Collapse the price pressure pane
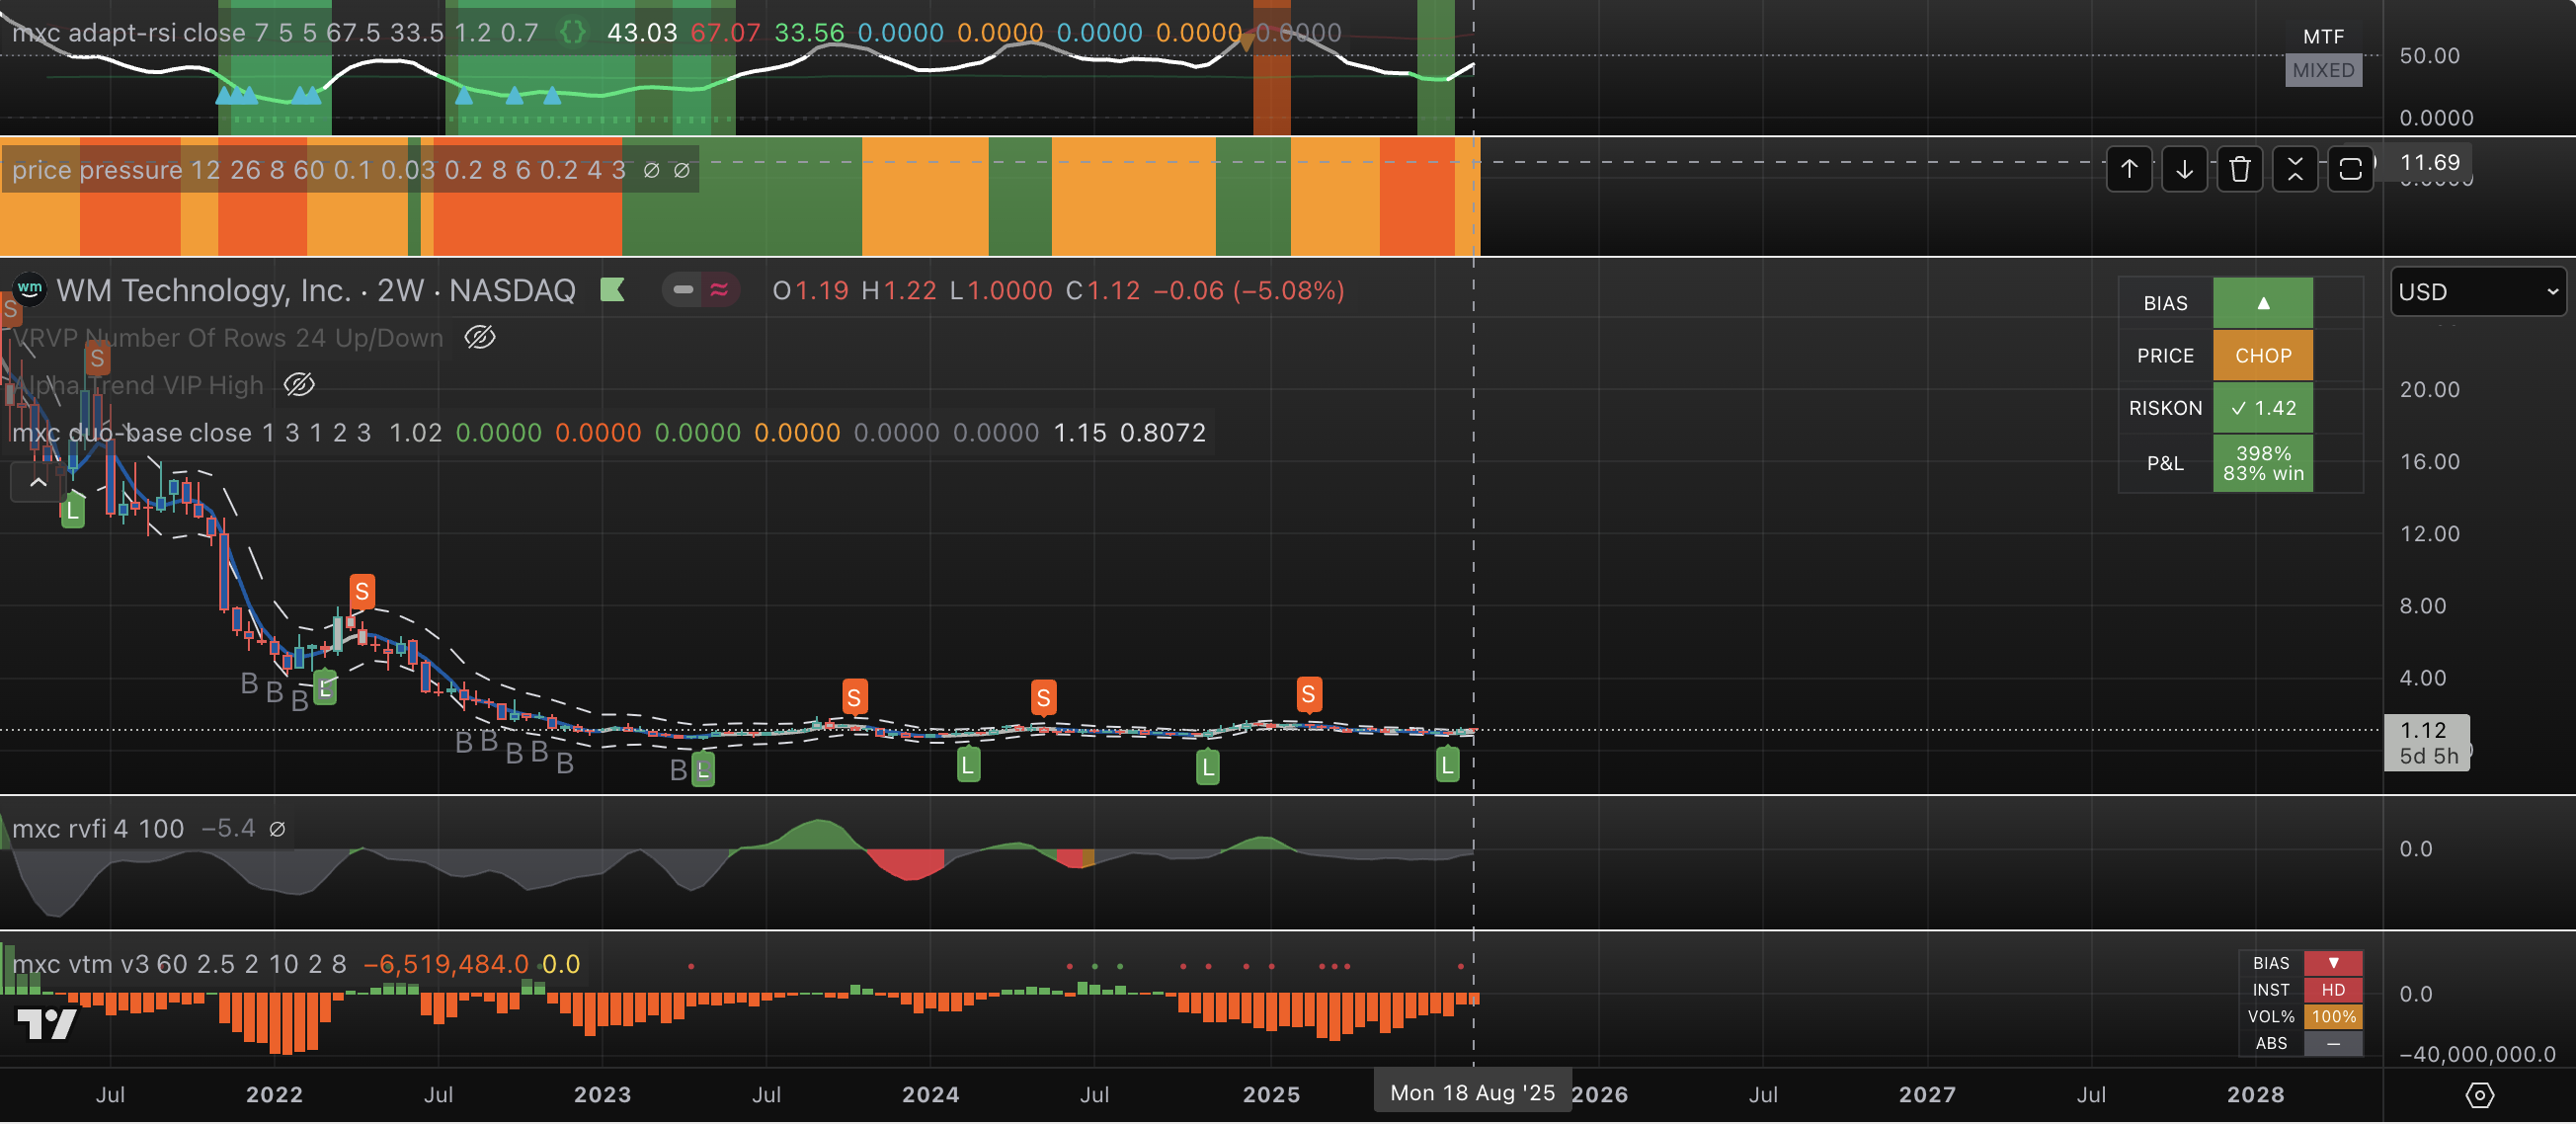The width and height of the screenshot is (2576, 1124). (2294, 169)
